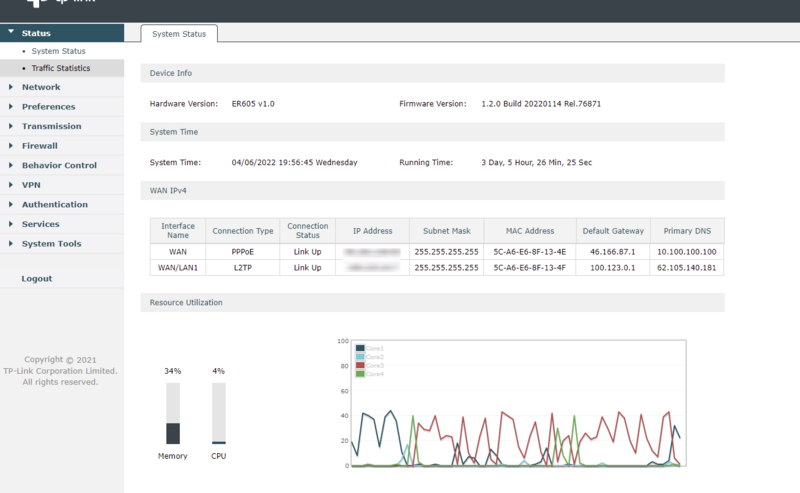Screen dimensions: 800x493
Task: Click the System Time section header
Action: click(x=433, y=132)
